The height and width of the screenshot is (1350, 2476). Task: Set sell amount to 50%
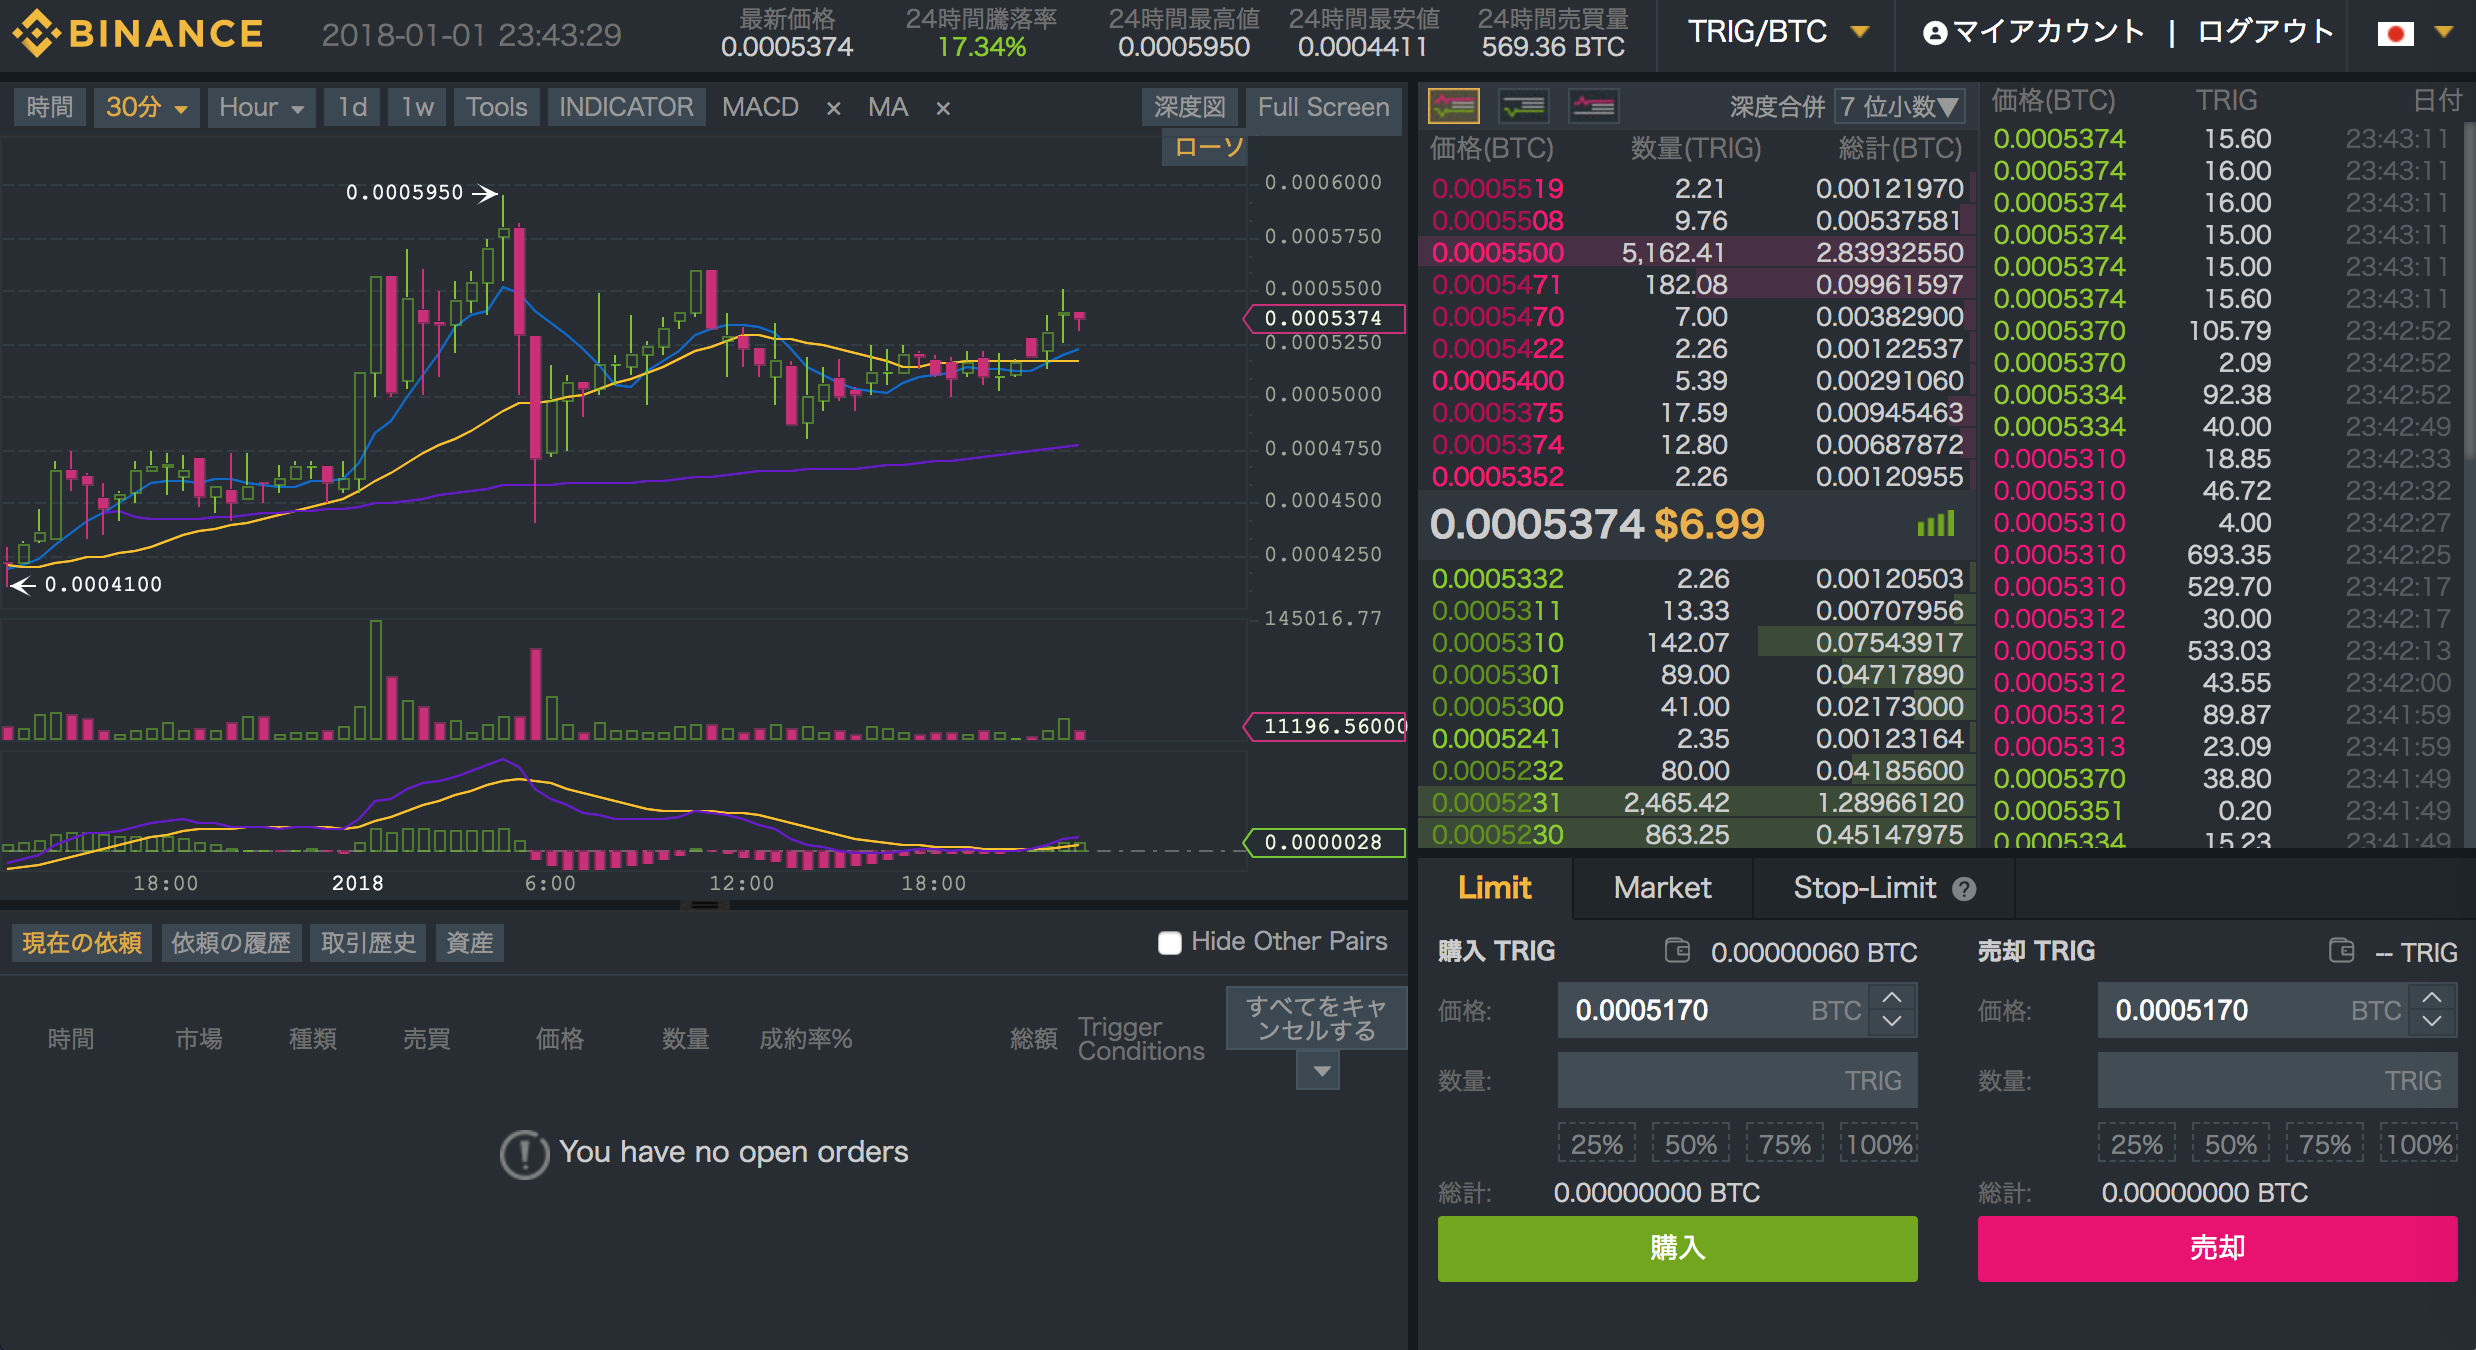click(2231, 1144)
